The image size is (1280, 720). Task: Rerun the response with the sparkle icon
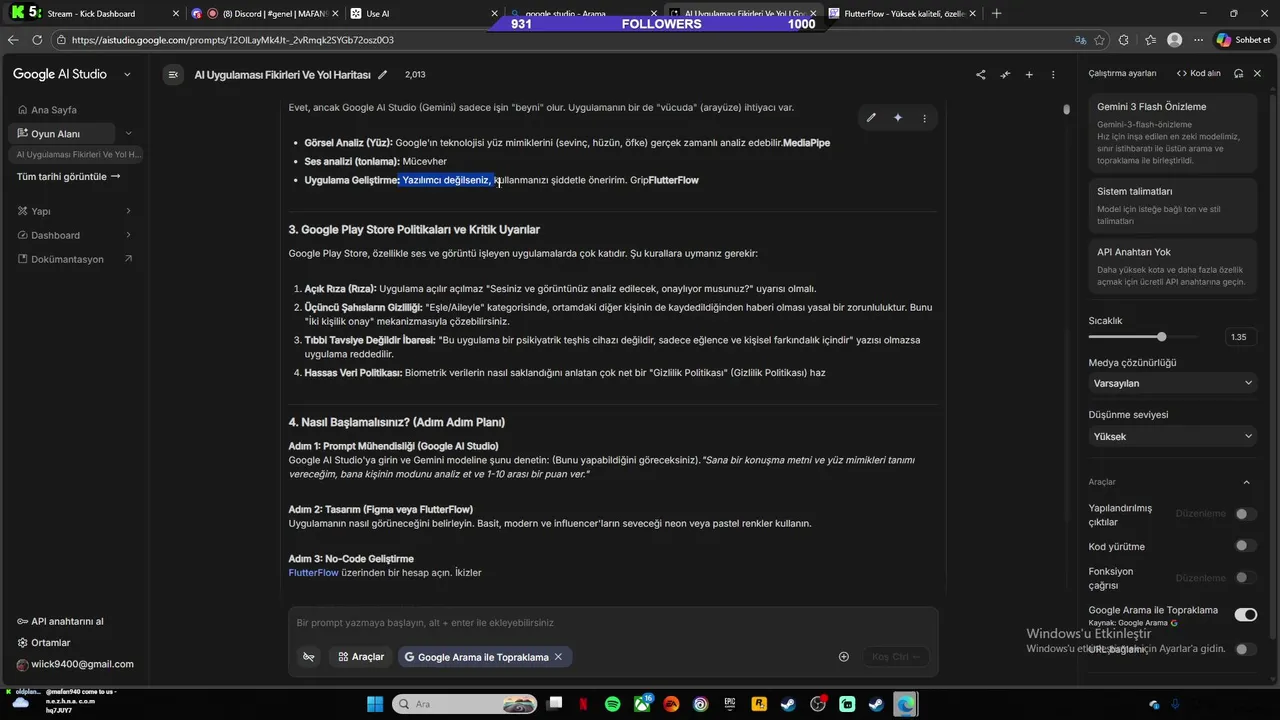click(x=898, y=118)
